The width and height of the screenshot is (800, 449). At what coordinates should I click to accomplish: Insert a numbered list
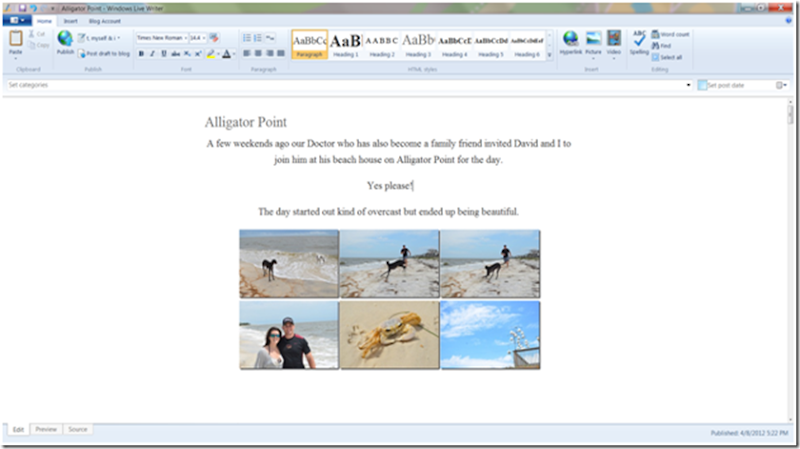(x=258, y=38)
